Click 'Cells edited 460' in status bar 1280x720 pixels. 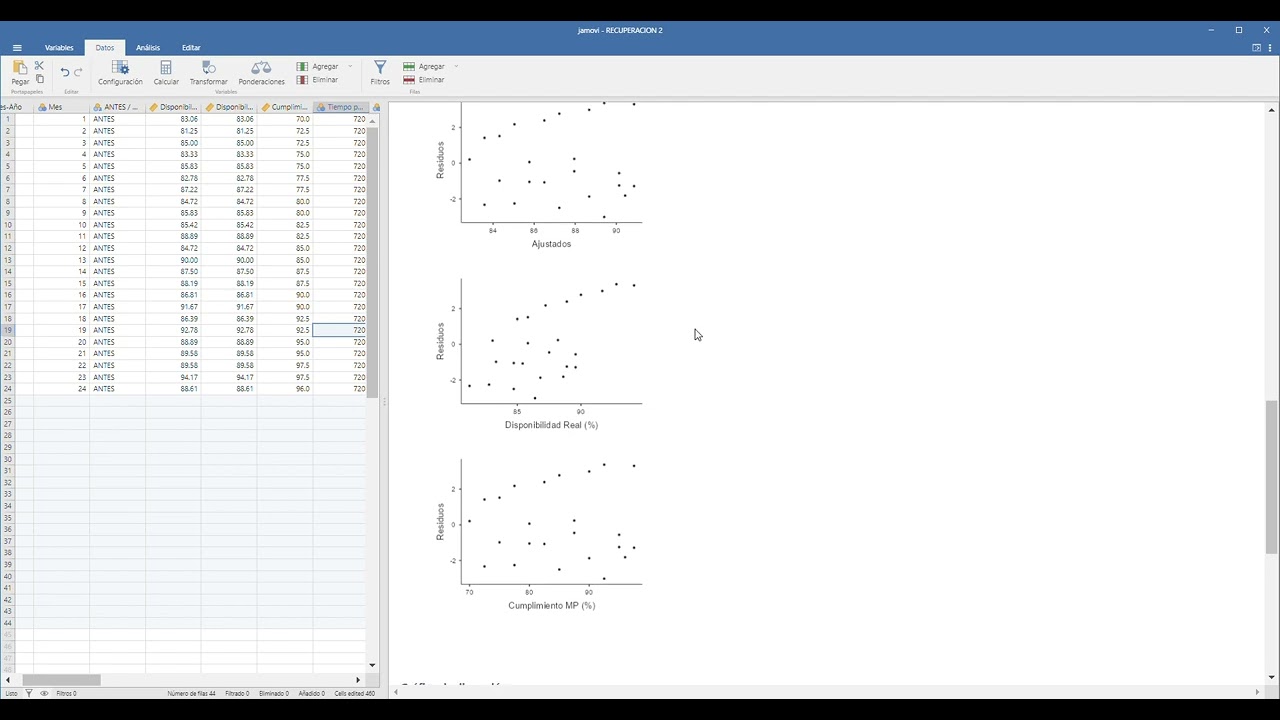click(354, 693)
